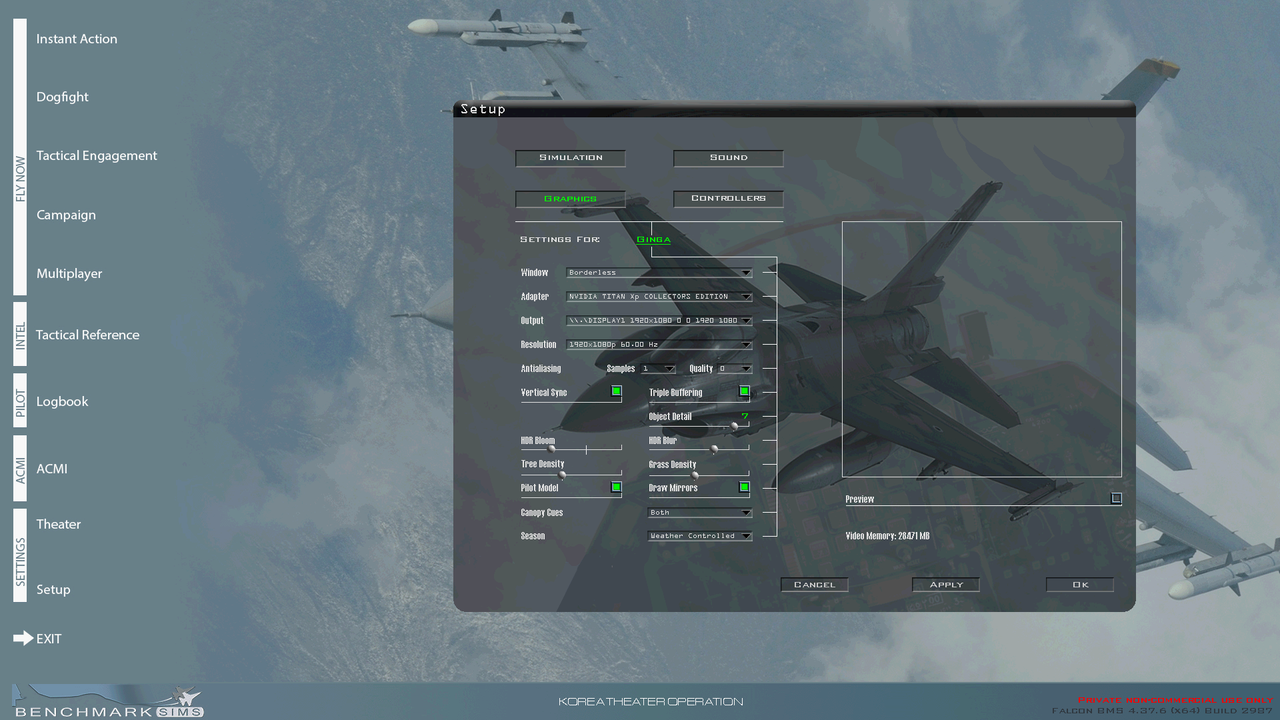The width and height of the screenshot is (1280, 720).
Task: Enable the Preview checkbox
Action: pos(1116,498)
